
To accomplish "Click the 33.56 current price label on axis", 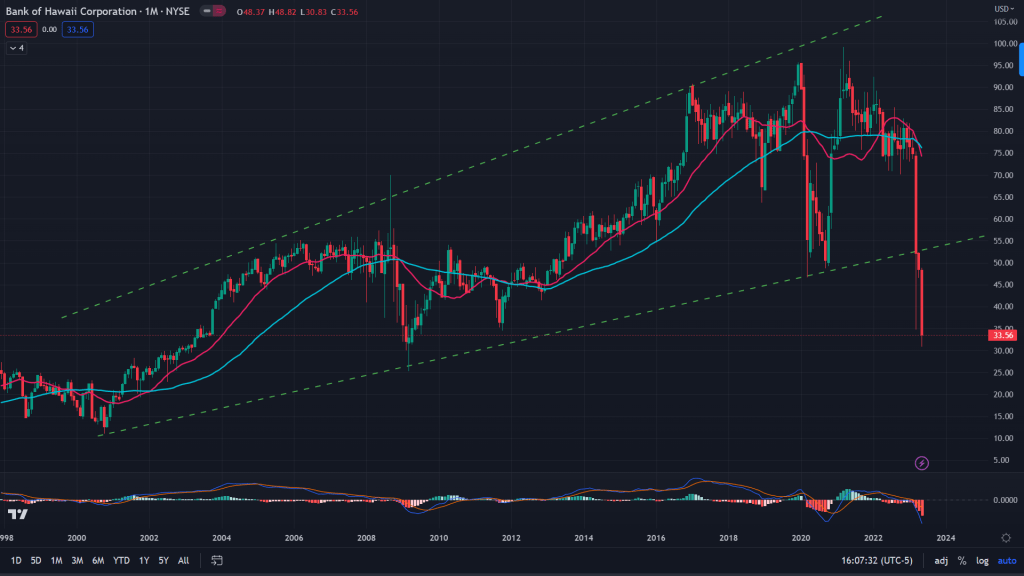I will pos(1004,335).
